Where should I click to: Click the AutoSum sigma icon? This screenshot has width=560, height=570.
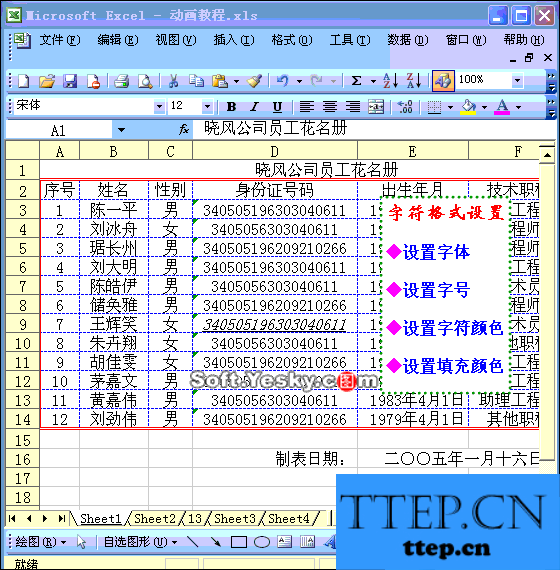[356, 81]
